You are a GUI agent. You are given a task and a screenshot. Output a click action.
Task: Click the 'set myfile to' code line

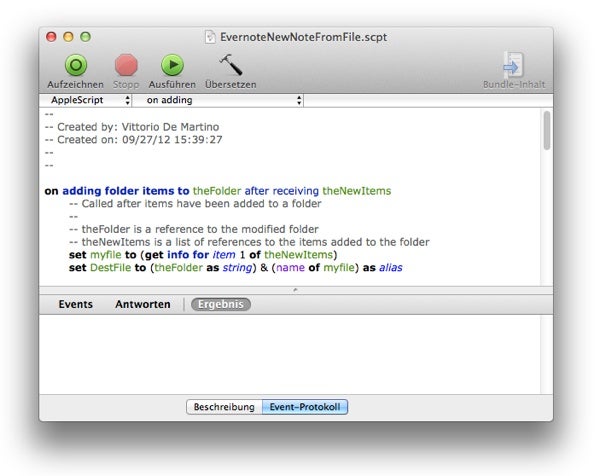[203, 255]
